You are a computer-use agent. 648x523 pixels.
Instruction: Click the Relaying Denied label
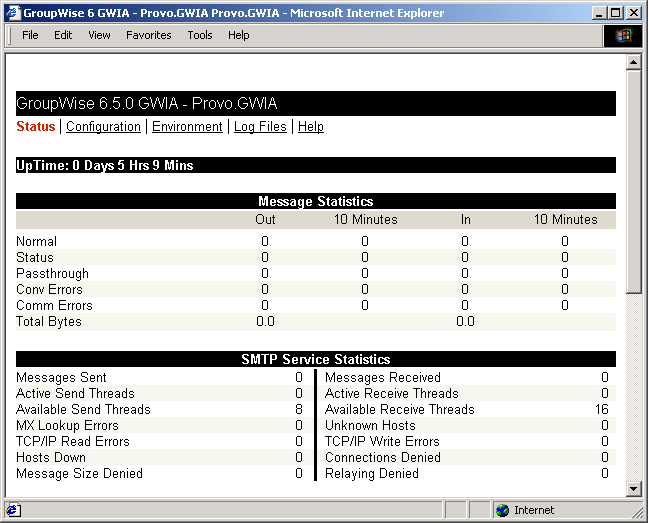[x=372, y=473]
